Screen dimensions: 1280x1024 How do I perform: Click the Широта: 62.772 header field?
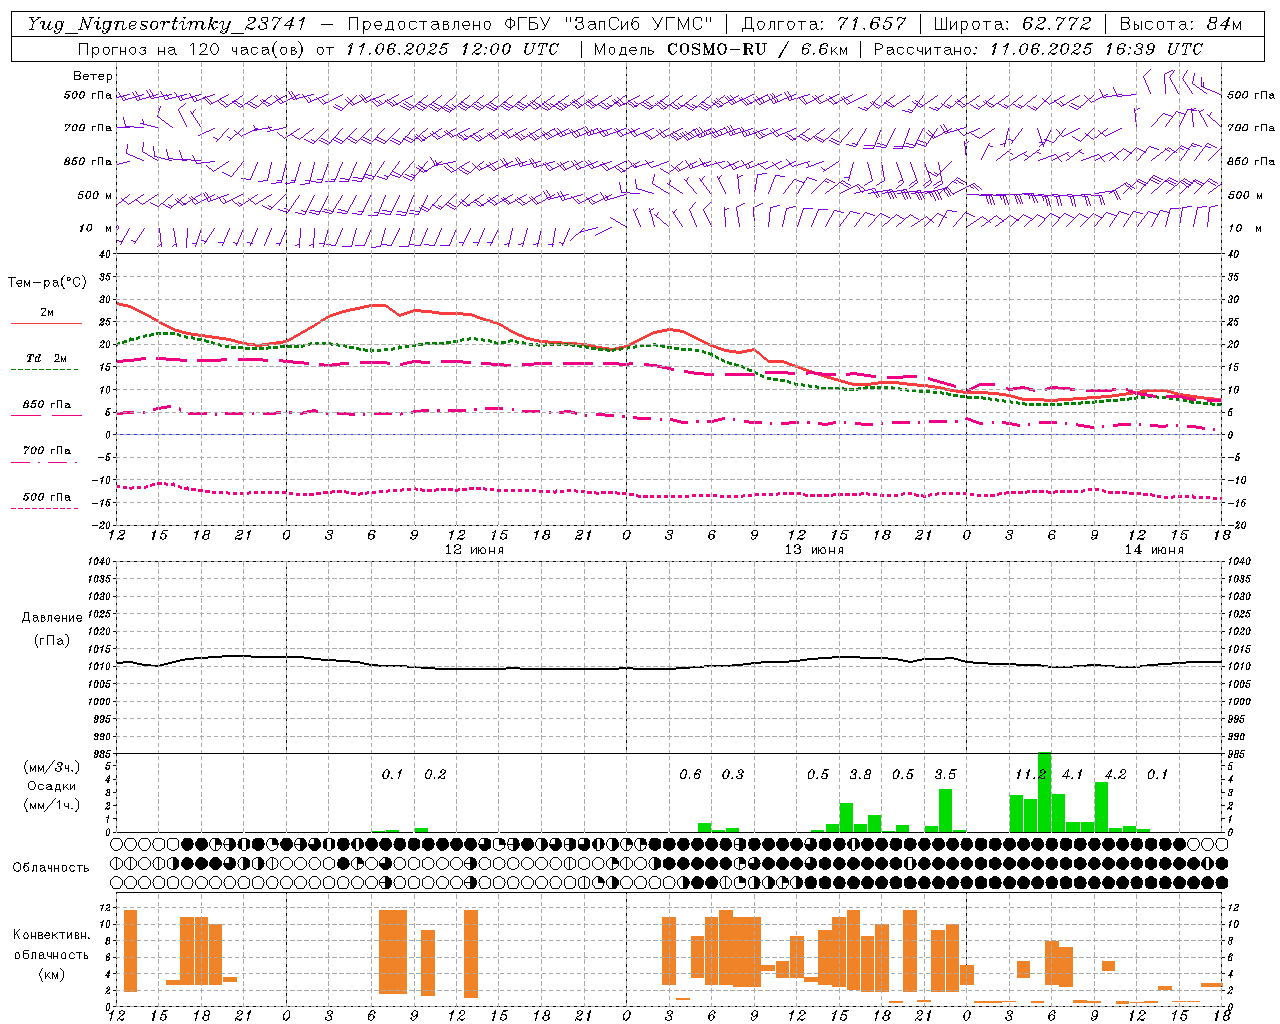[x=1012, y=24]
